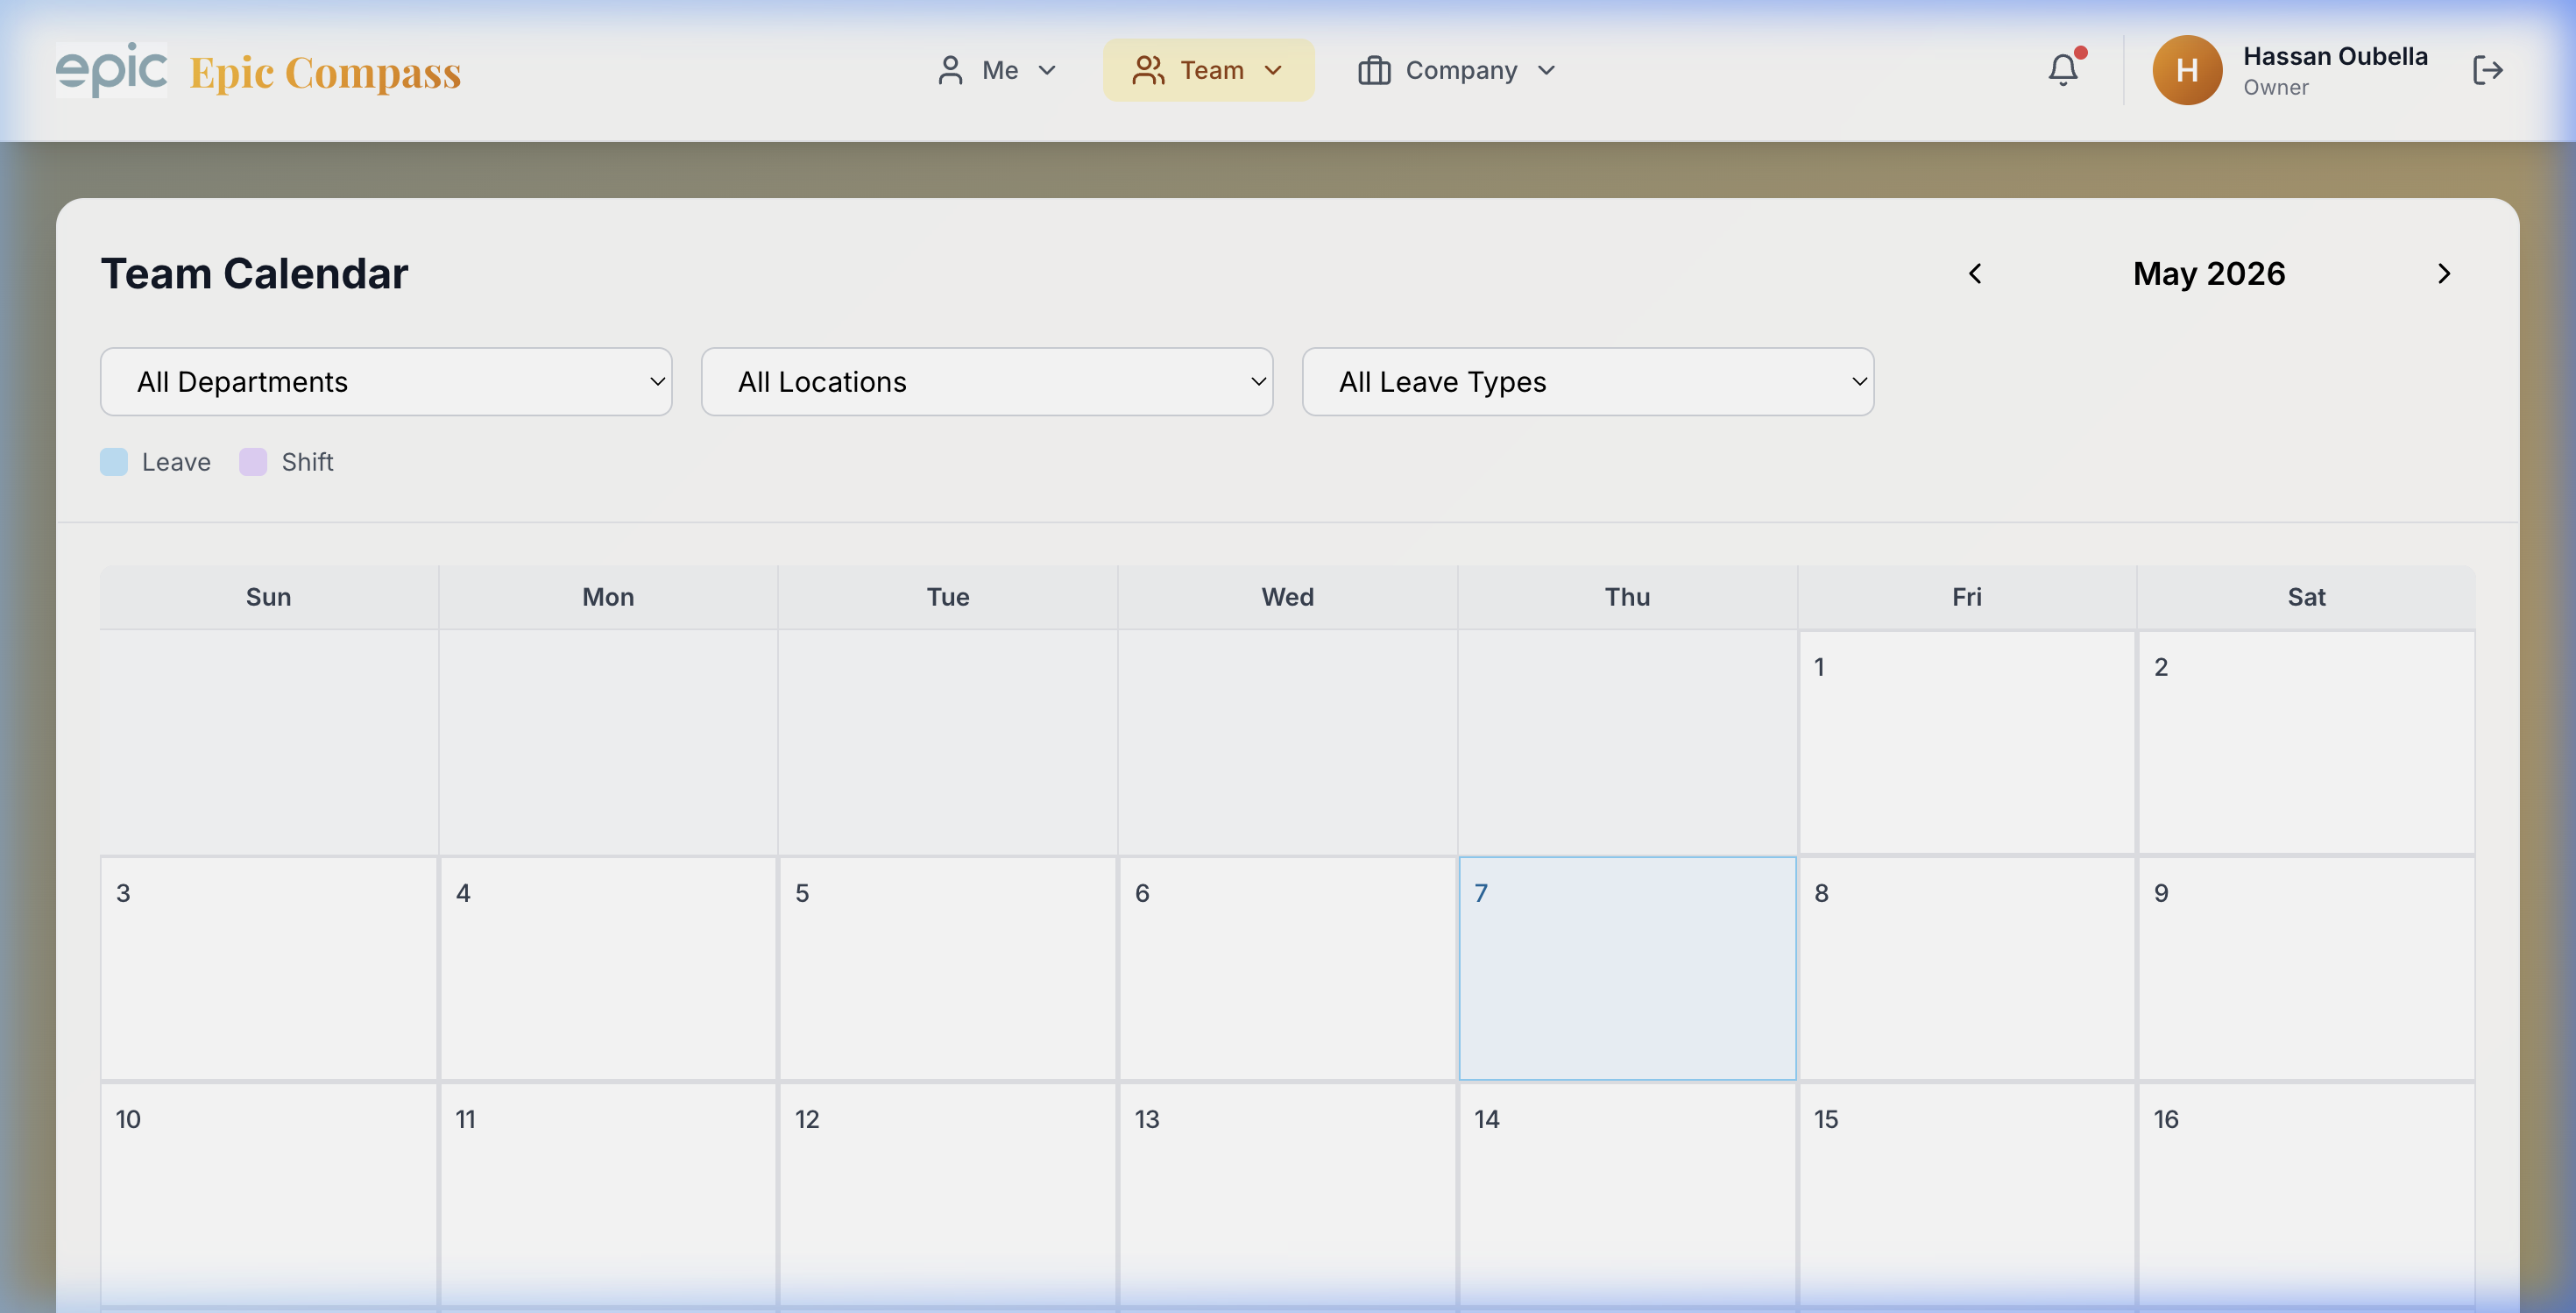Image resolution: width=2576 pixels, height=1313 pixels.
Task: Select May 5 day cell
Action: coord(947,968)
